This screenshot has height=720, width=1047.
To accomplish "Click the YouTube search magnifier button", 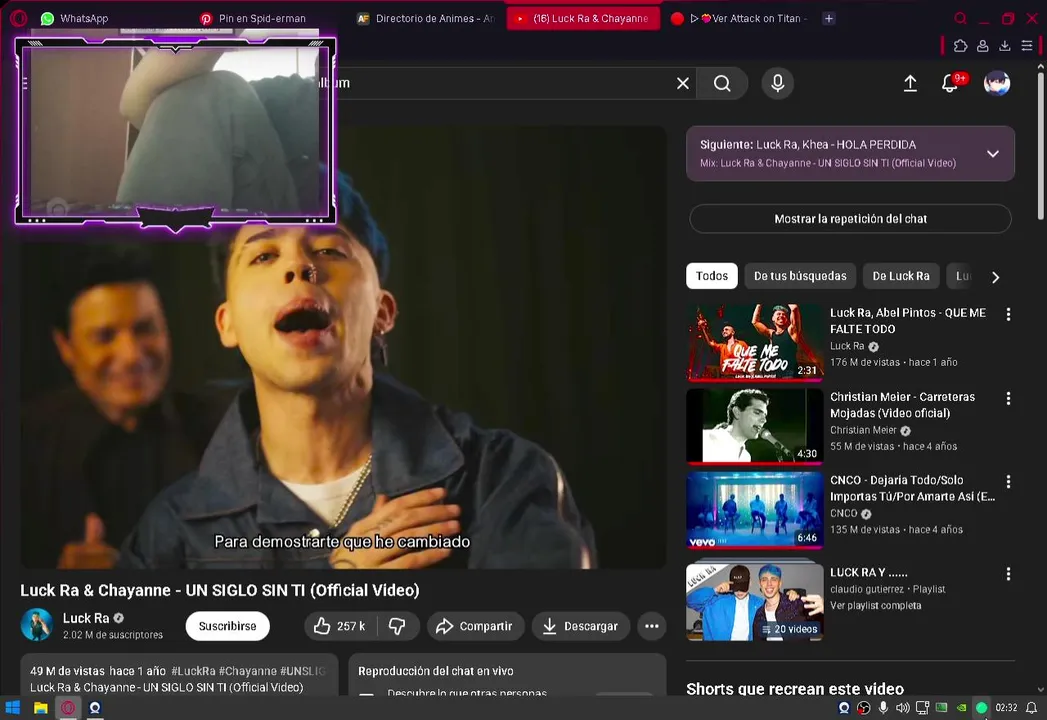I will pyautogui.click(x=722, y=83).
